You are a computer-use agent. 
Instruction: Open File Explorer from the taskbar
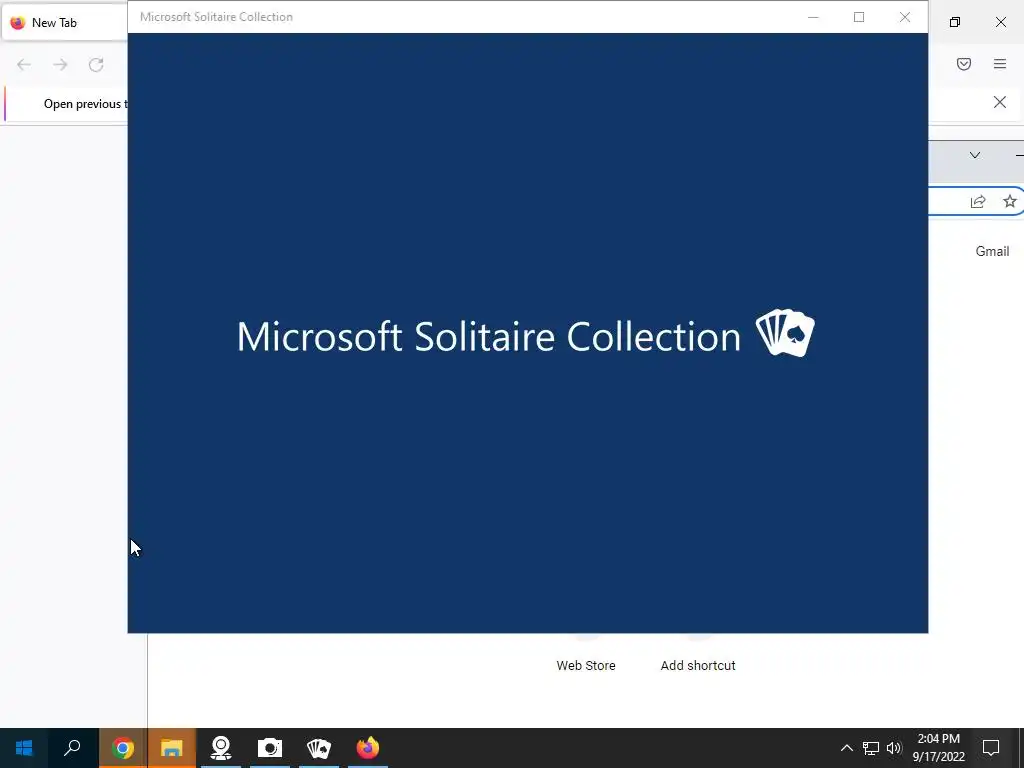pyautogui.click(x=172, y=748)
